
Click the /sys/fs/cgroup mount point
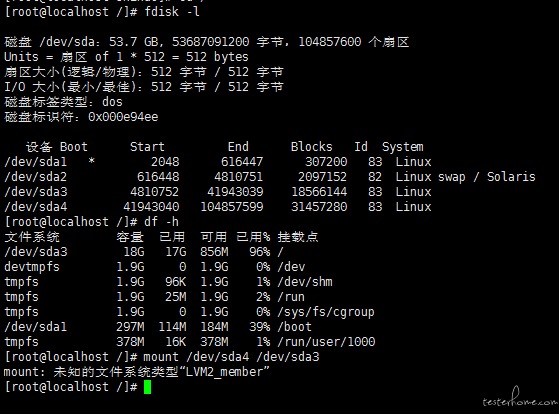(326, 312)
